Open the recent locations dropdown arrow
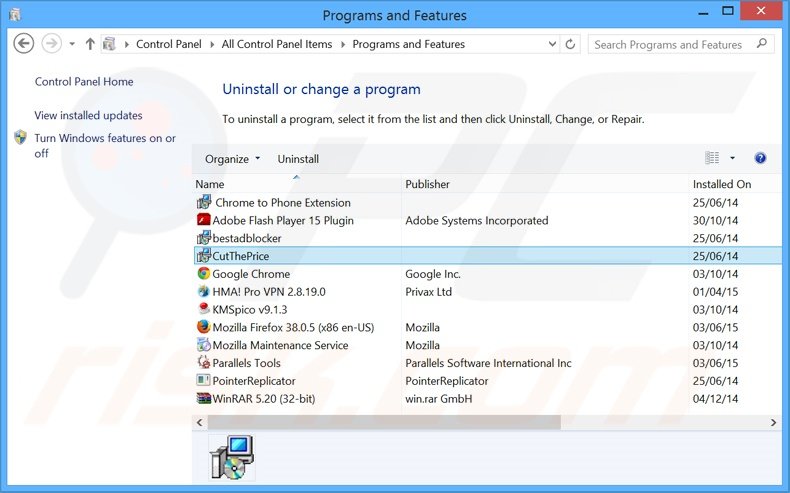790x493 pixels. click(x=72, y=44)
